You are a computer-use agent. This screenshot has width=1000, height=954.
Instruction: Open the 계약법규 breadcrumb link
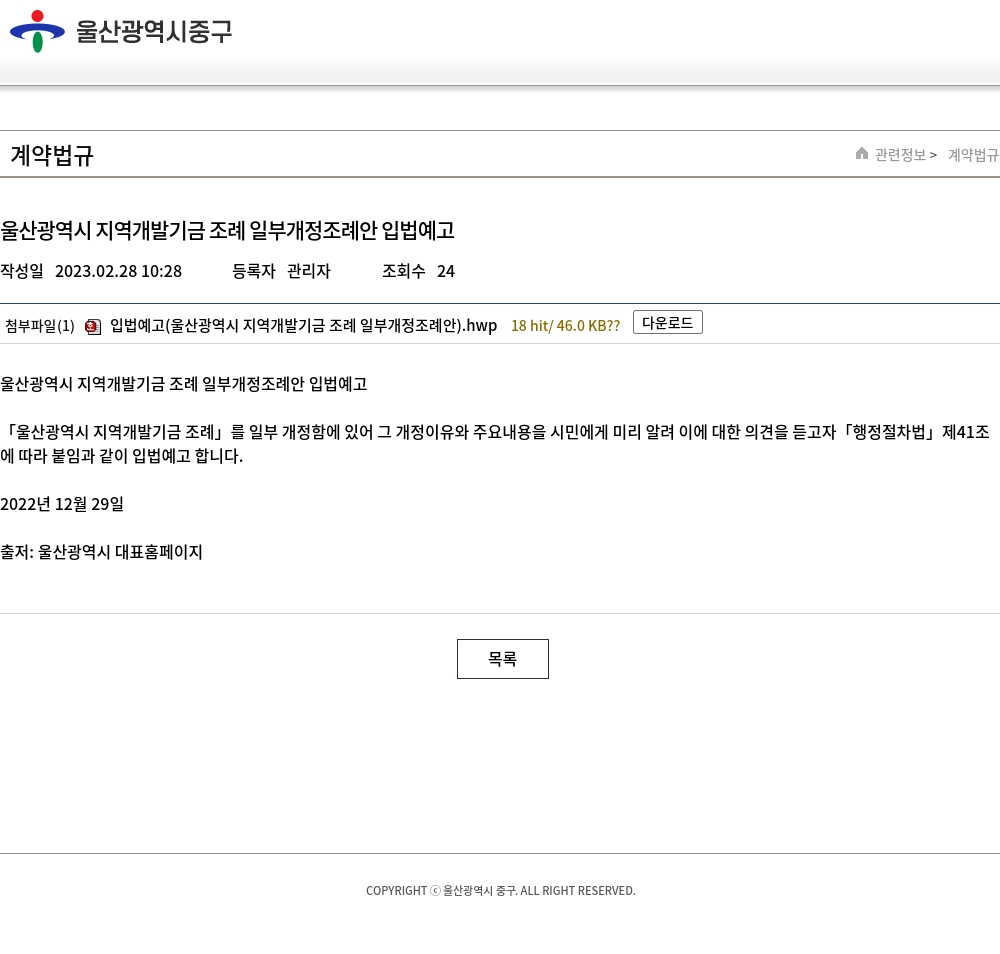(x=973, y=154)
